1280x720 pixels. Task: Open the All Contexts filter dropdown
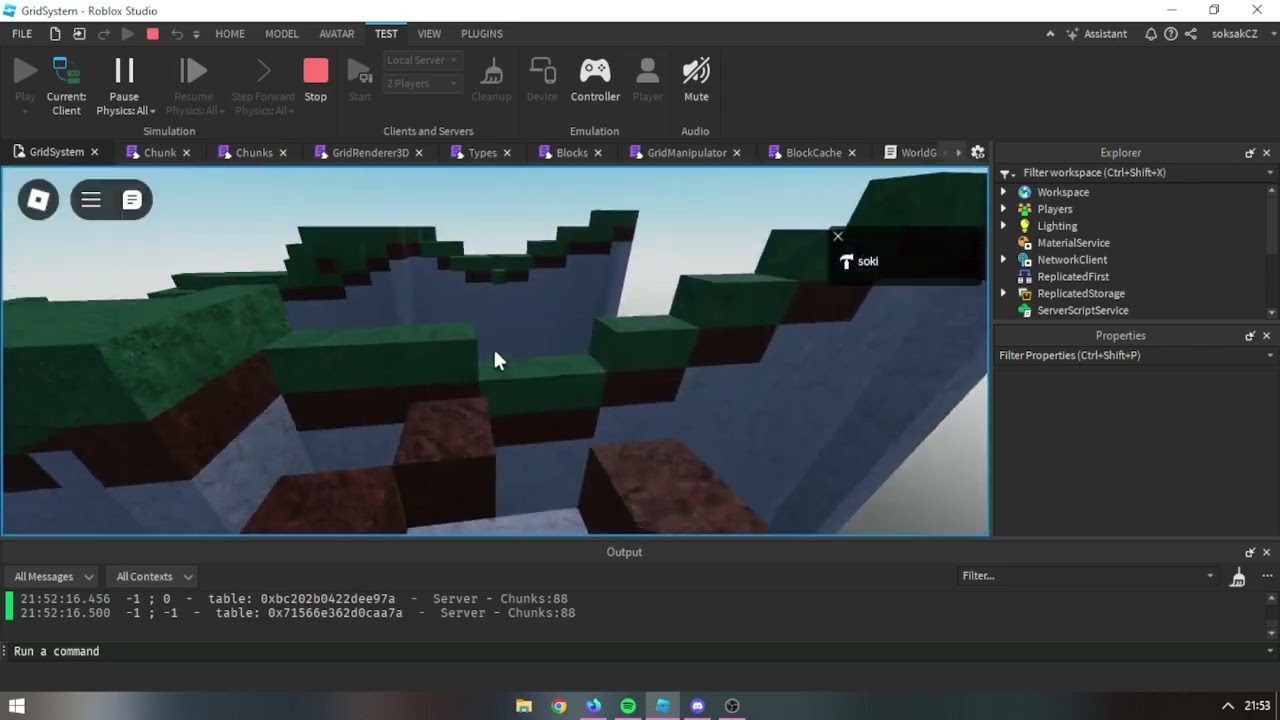click(154, 577)
